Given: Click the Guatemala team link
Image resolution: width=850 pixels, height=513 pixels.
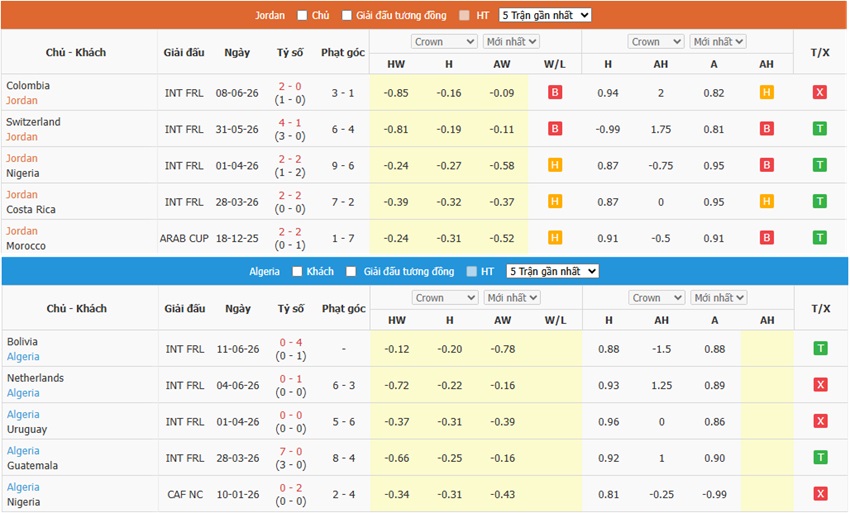Looking at the screenshot, I should point(33,466).
